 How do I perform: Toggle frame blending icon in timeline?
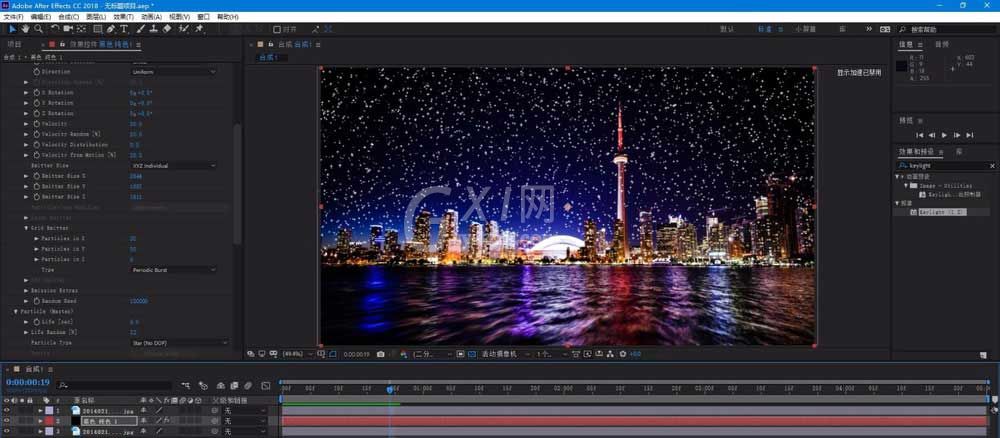pos(234,386)
